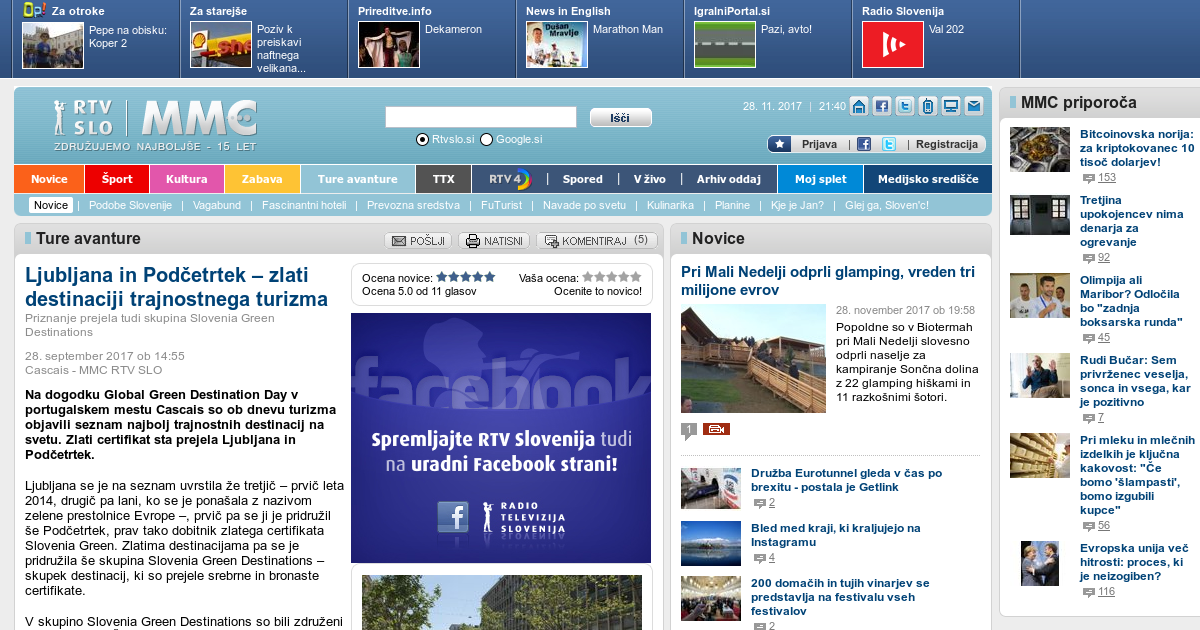The height and width of the screenshot is (630, 1200).
Task: Click the red video camera icon
Action: click(716, 429)
